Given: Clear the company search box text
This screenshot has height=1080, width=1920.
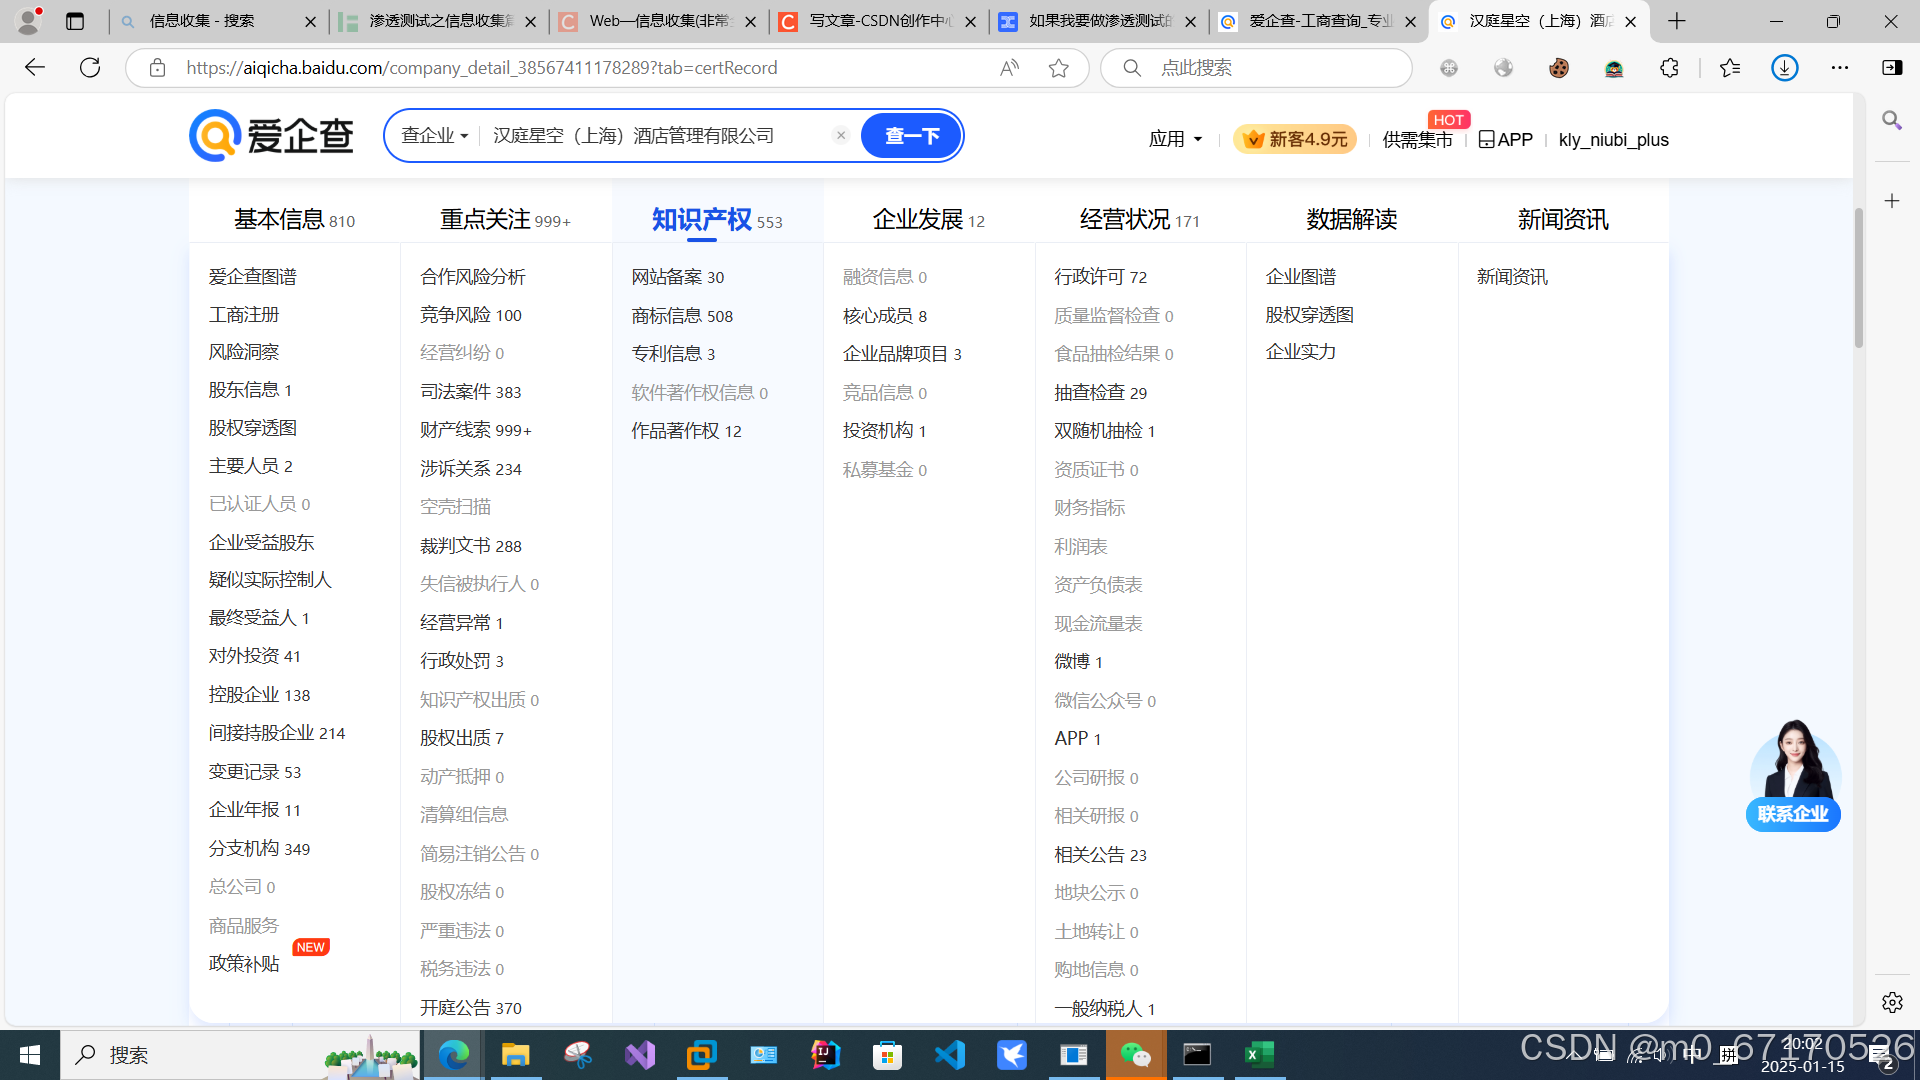Looking at the screenshot, I should point(841,135).
